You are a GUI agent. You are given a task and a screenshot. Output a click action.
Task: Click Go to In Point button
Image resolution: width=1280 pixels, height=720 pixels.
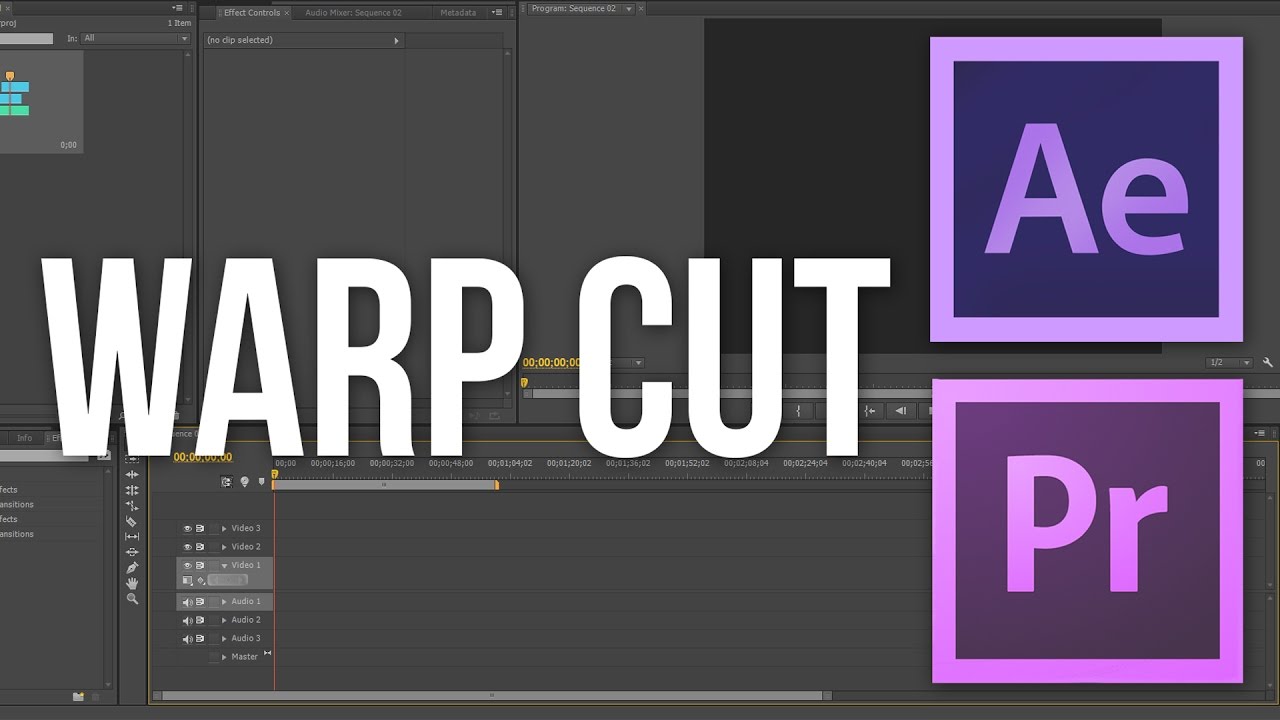(x=871, y=410)
